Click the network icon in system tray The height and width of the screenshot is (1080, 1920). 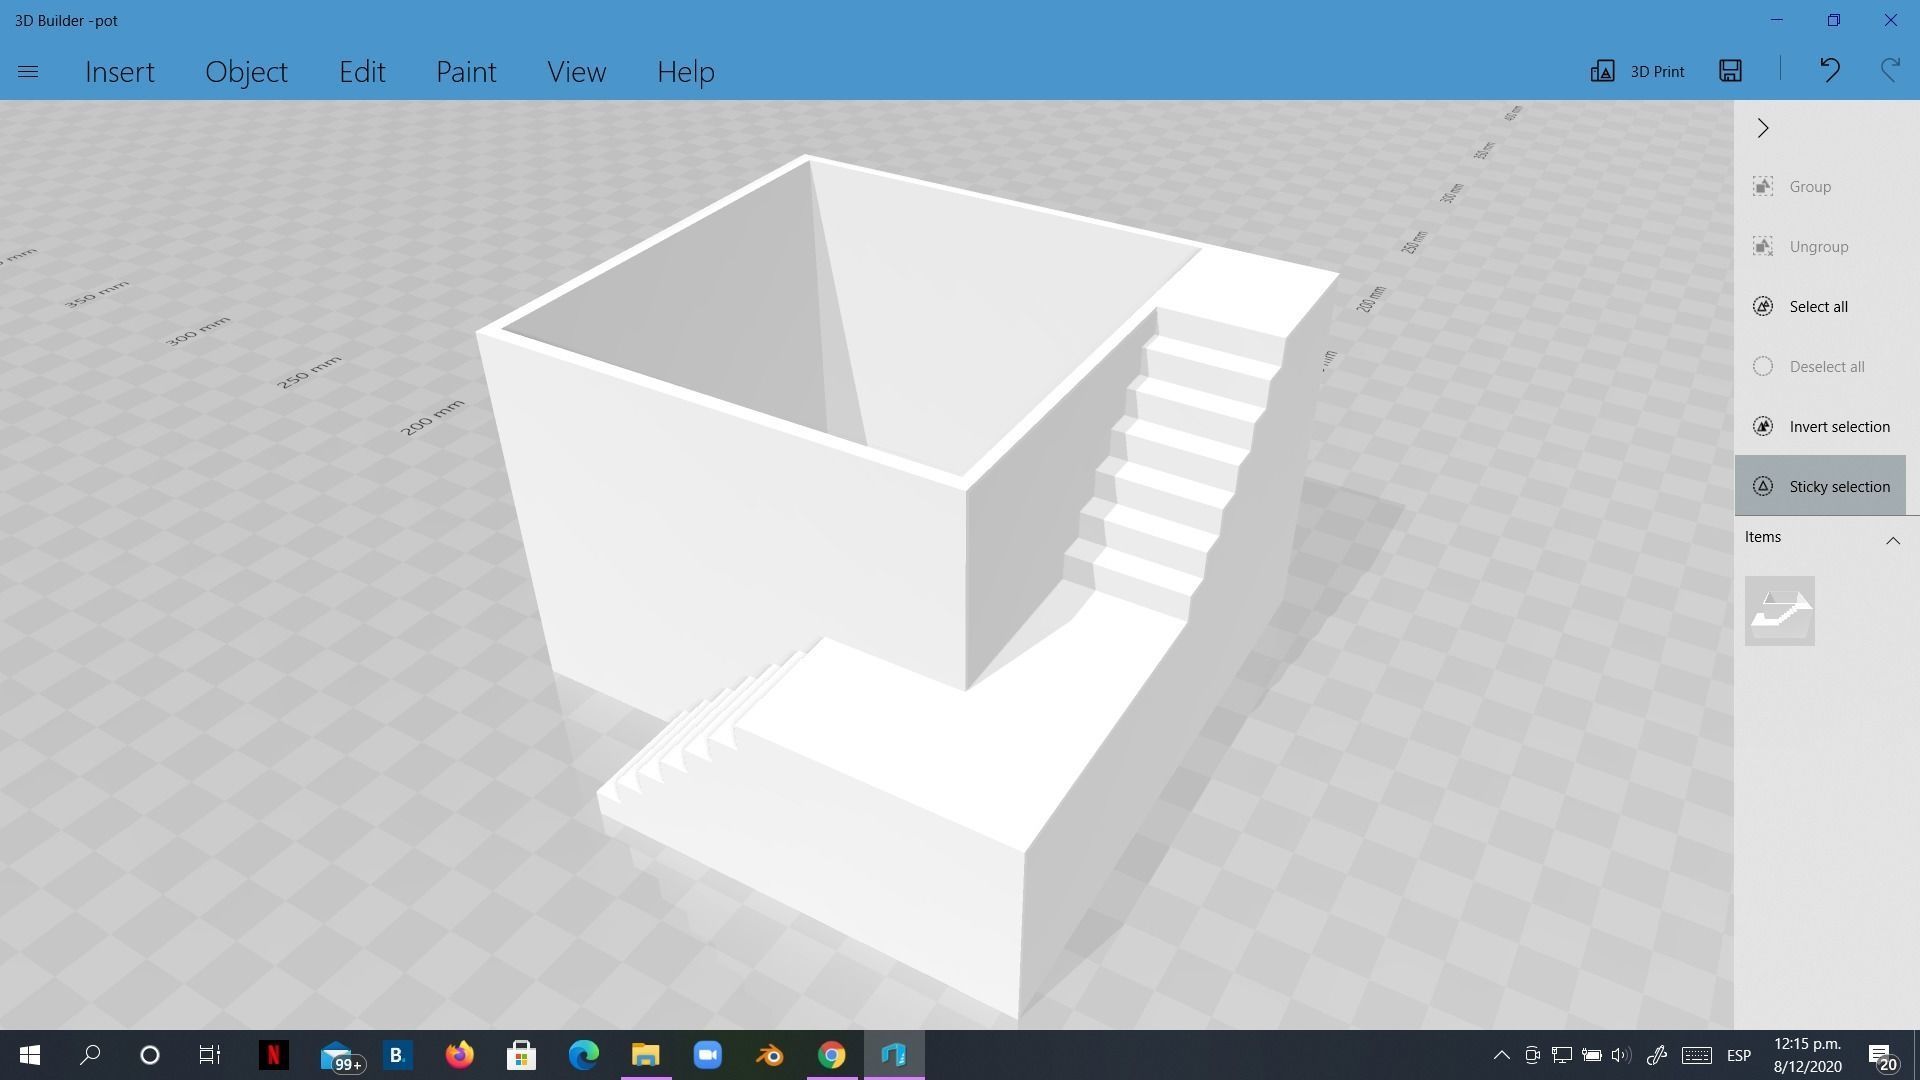click(x=1561, y=1055)
